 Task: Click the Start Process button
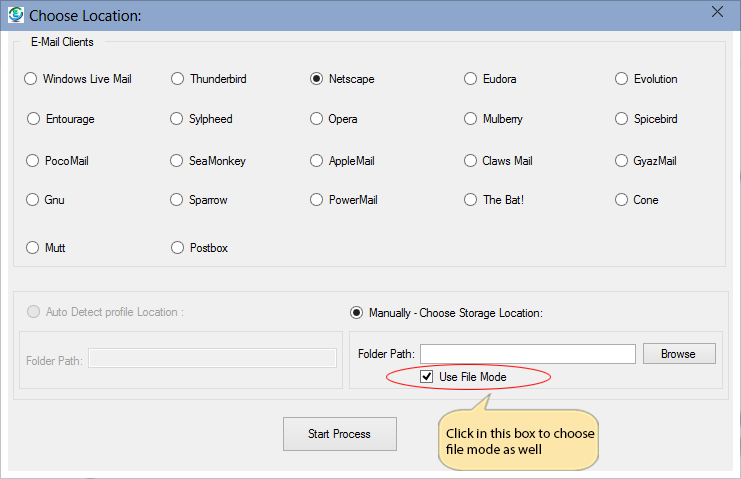(x=339, y=434)
